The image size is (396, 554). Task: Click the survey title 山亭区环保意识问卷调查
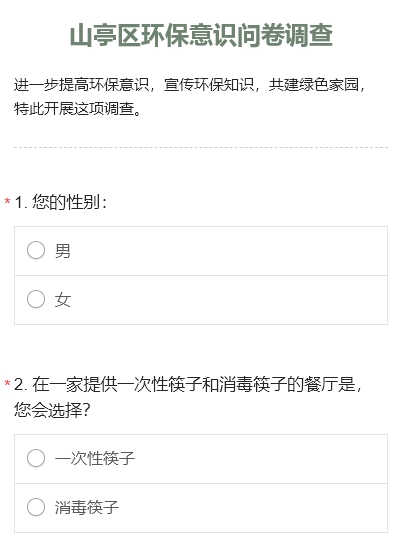[x=201, y=36]
